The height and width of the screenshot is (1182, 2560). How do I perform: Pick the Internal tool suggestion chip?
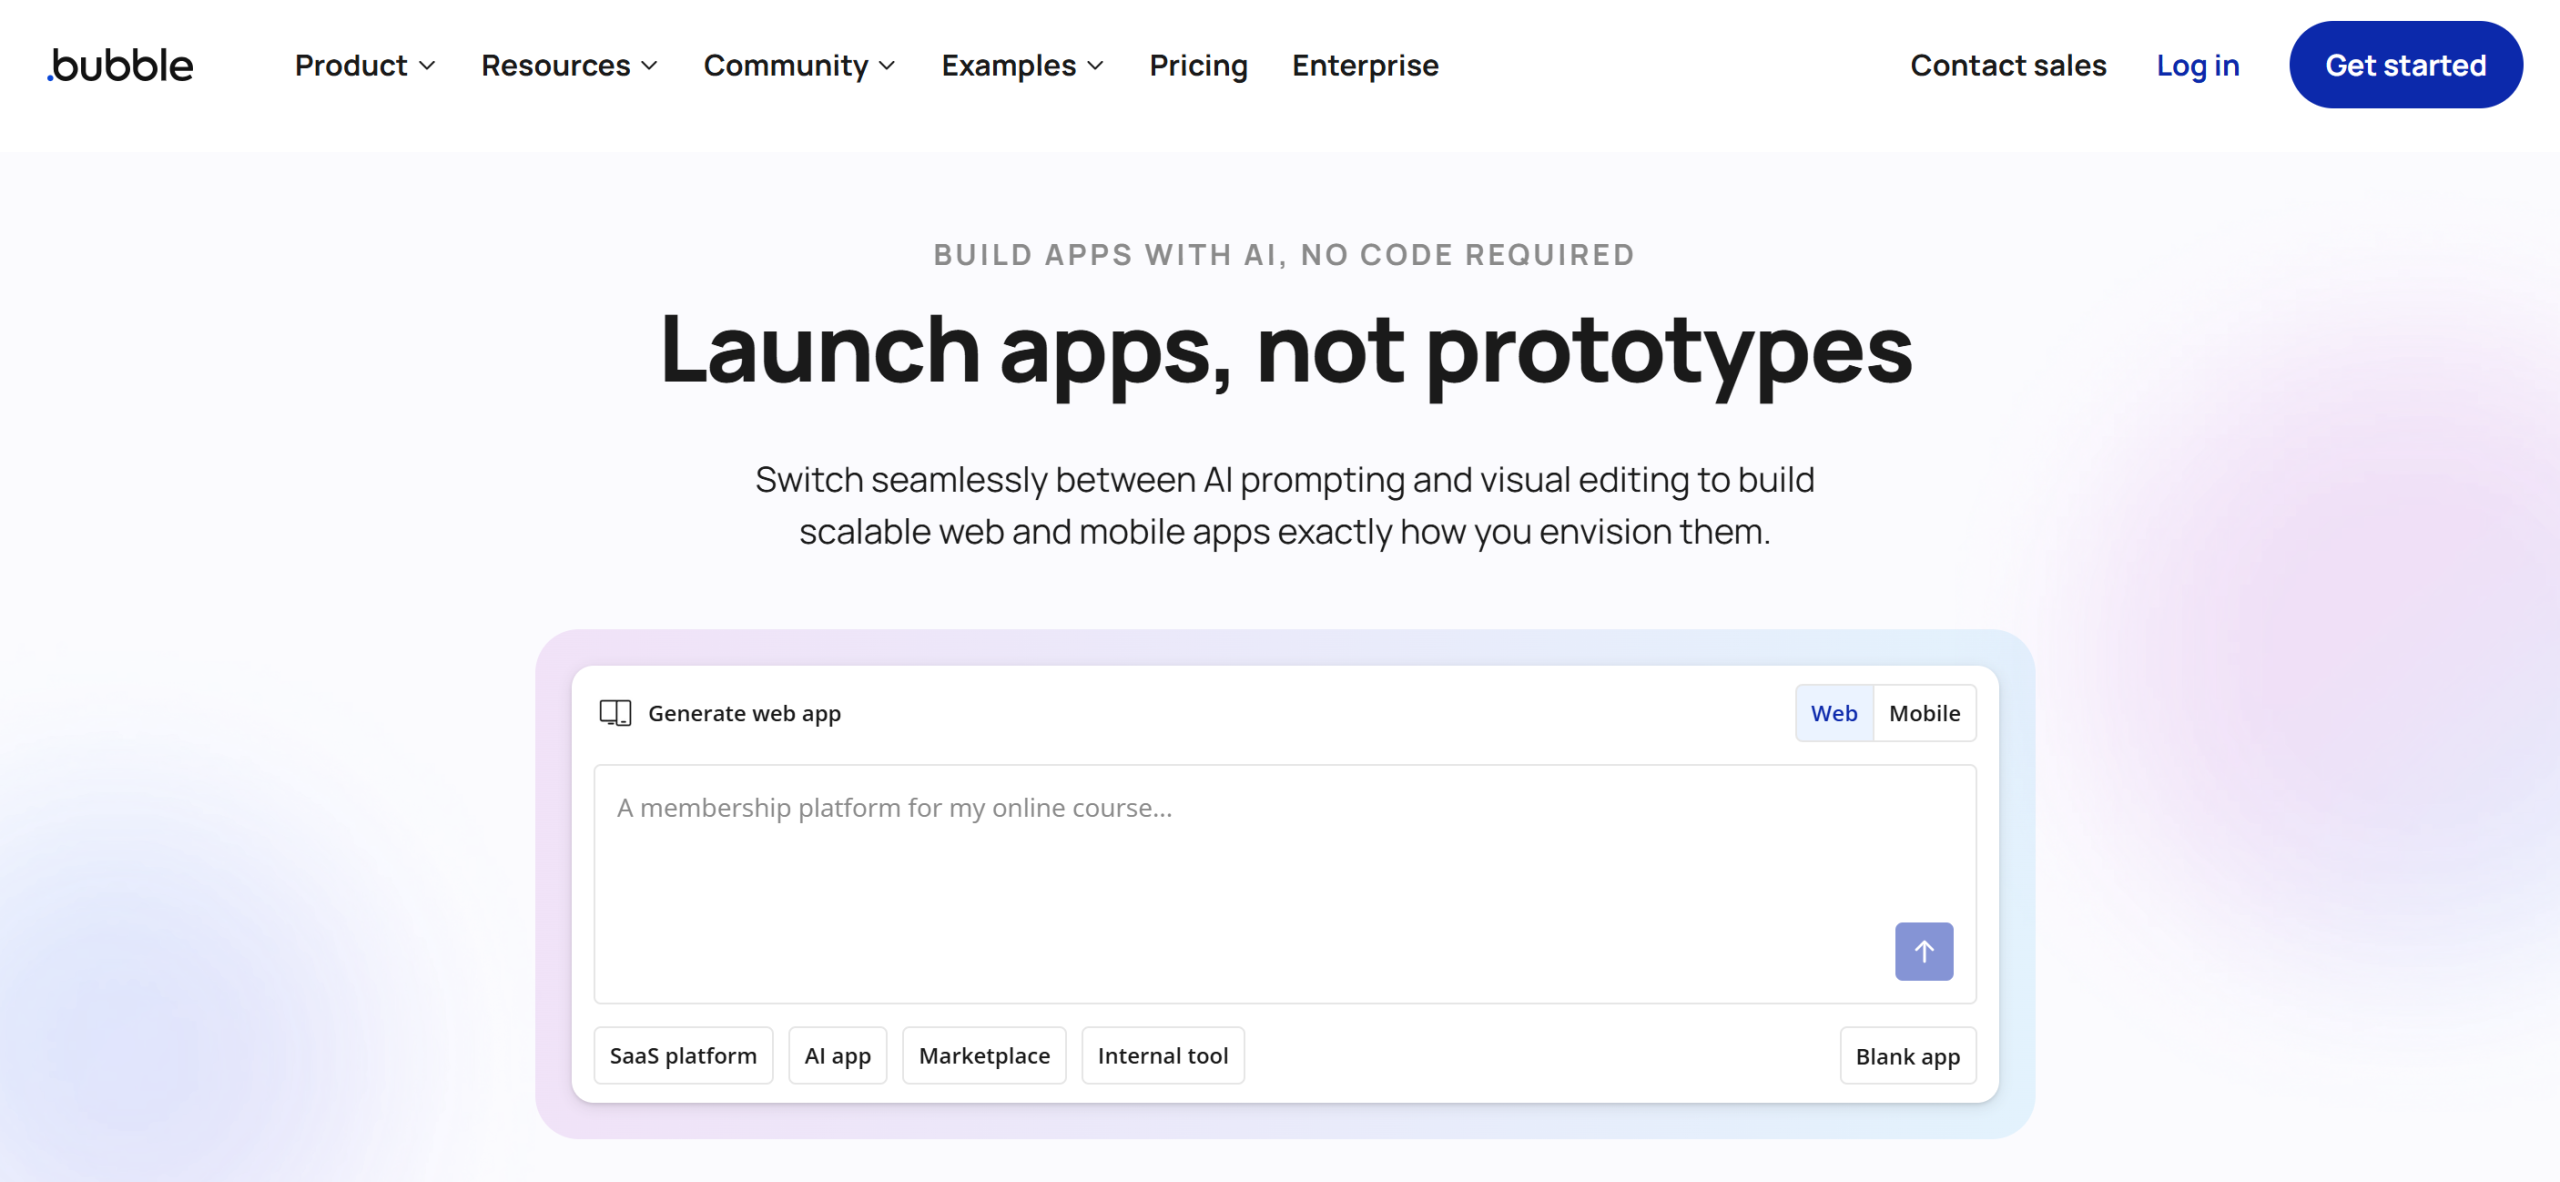pyautogui.click(x=1162, y=1055)
